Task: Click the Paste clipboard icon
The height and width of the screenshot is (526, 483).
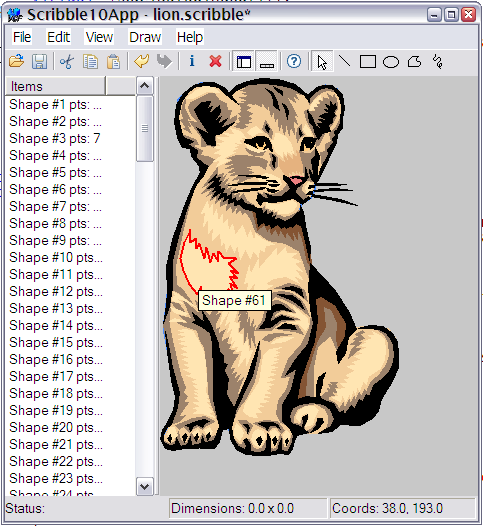Action: [113, 61]
